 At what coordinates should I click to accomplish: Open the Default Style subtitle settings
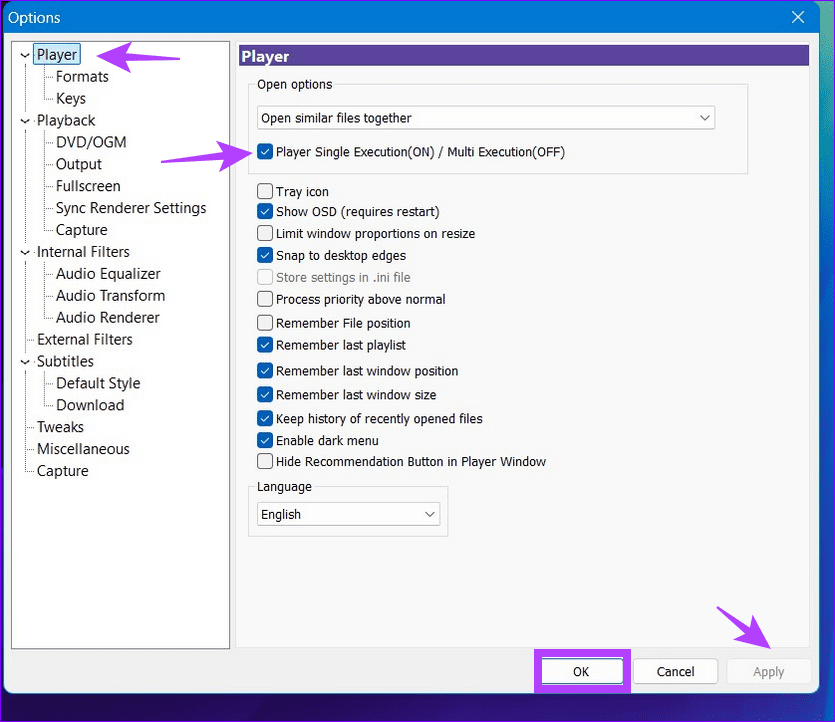(x=96, y=383)
